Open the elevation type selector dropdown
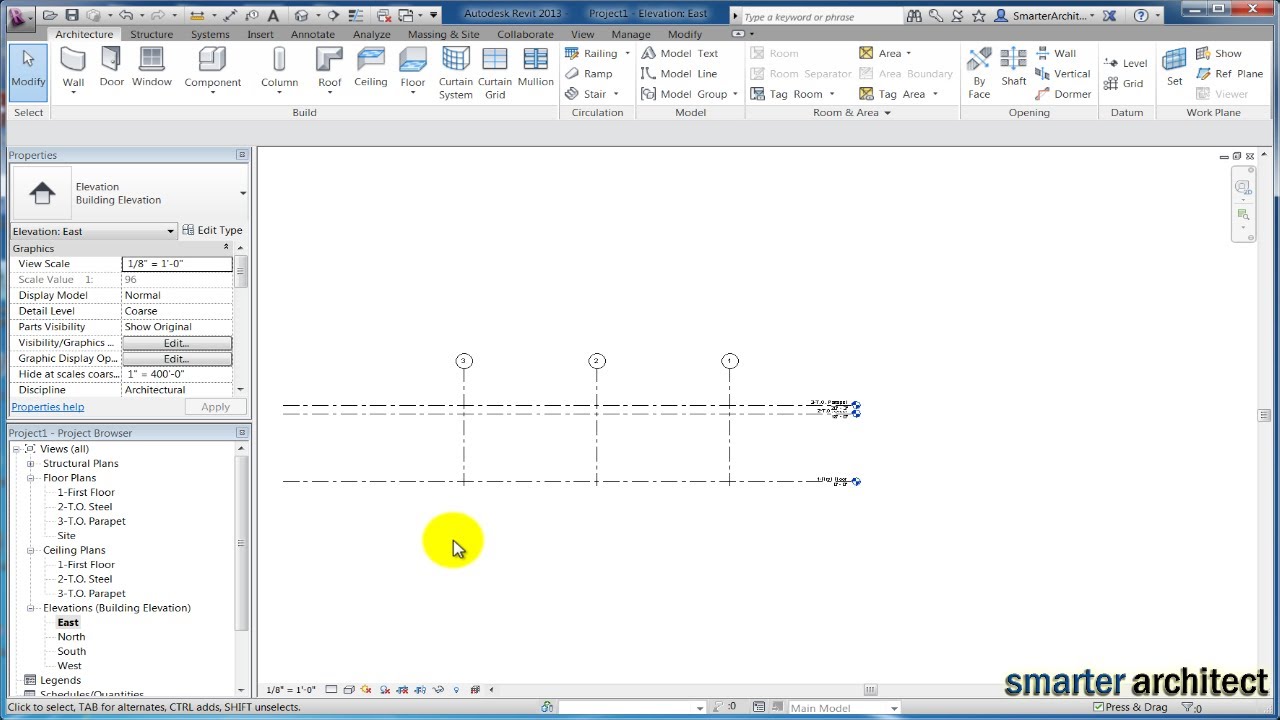1280x720 pixels. click(243, 193)
